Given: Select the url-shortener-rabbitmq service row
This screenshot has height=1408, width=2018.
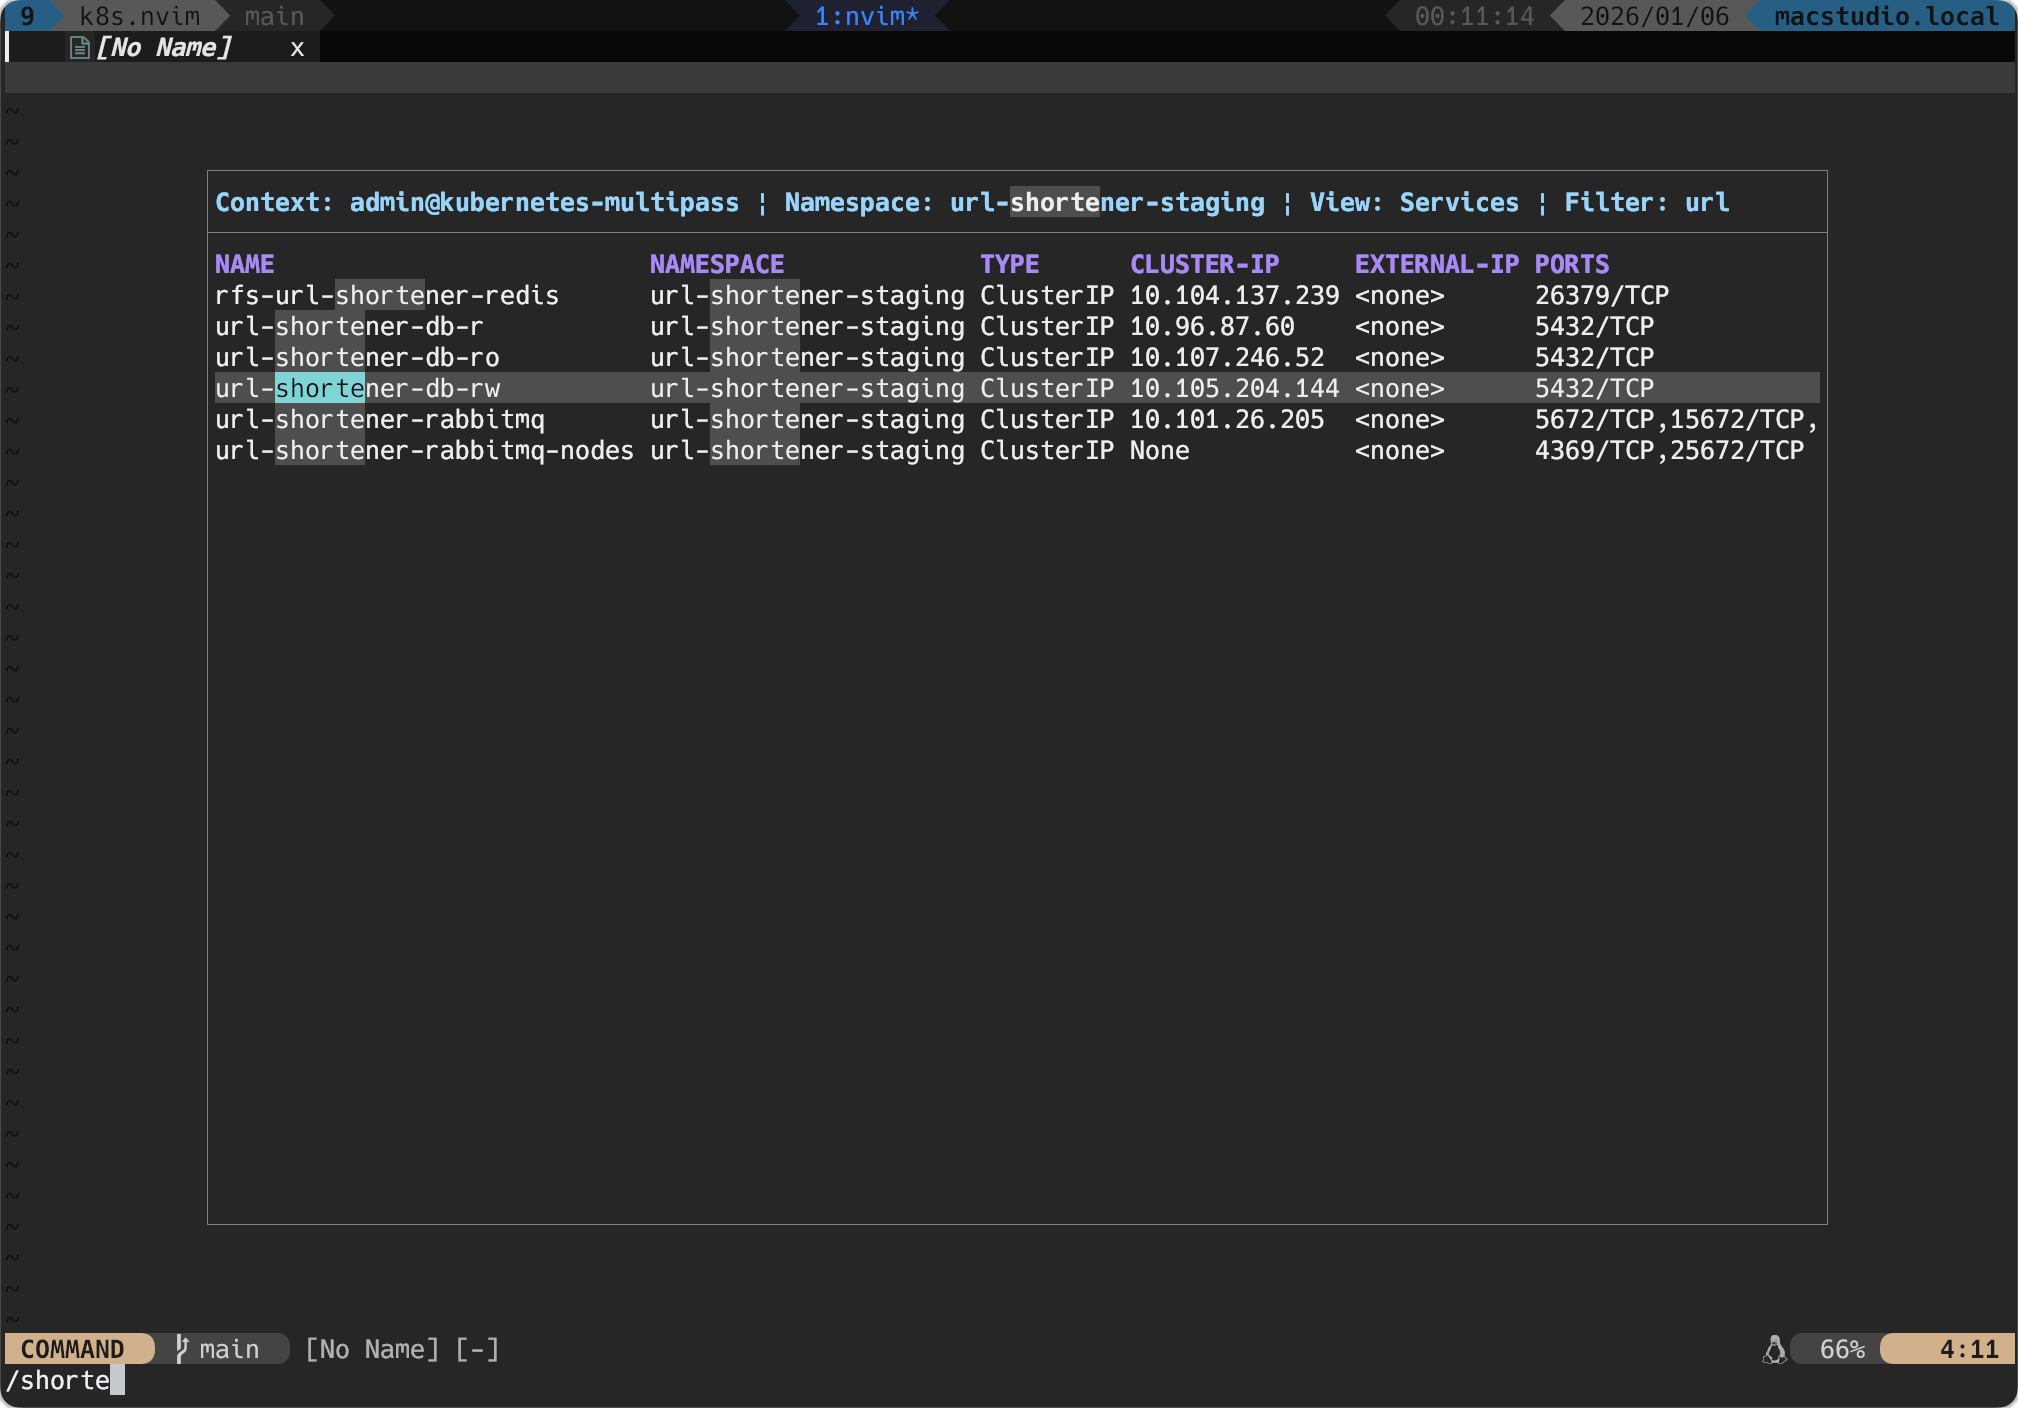Looking at the screenshot, I should [x=380, y=419].
